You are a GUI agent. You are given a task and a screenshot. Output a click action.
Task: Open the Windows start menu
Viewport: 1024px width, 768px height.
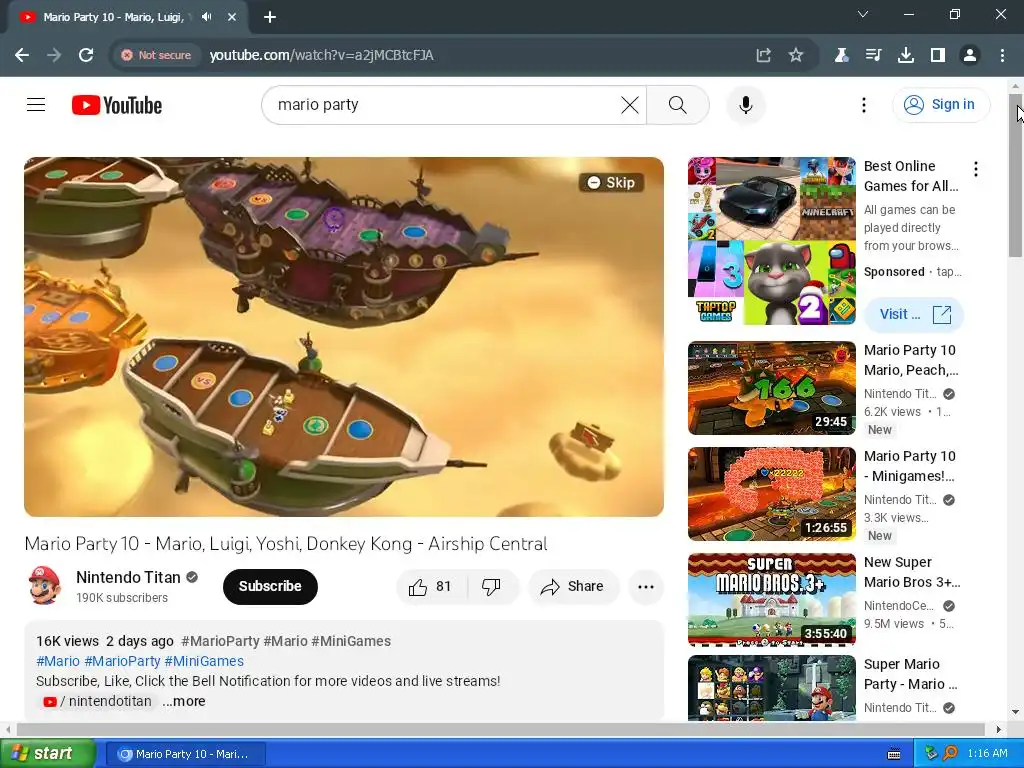click(47, 754)
